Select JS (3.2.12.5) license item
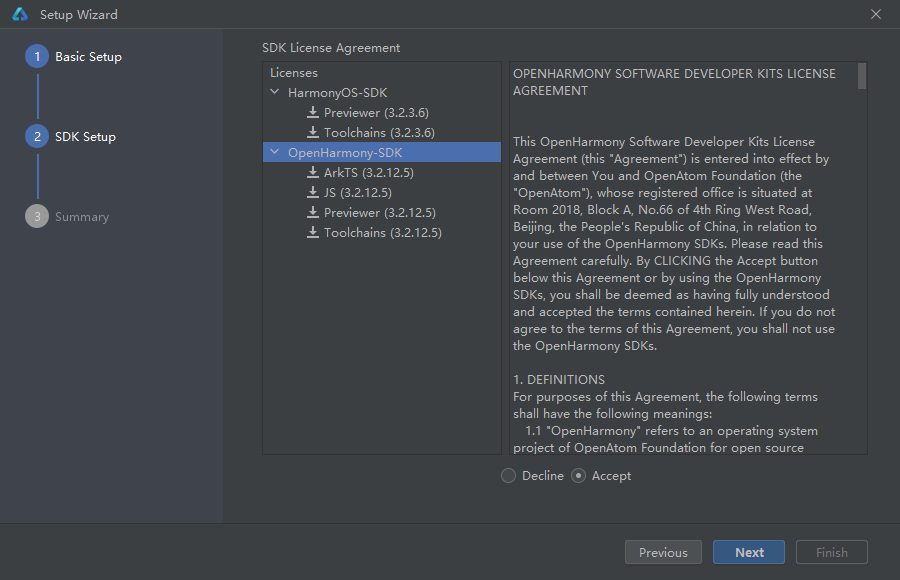The width and height of the screenshot is (900, 580). (358, 193)
